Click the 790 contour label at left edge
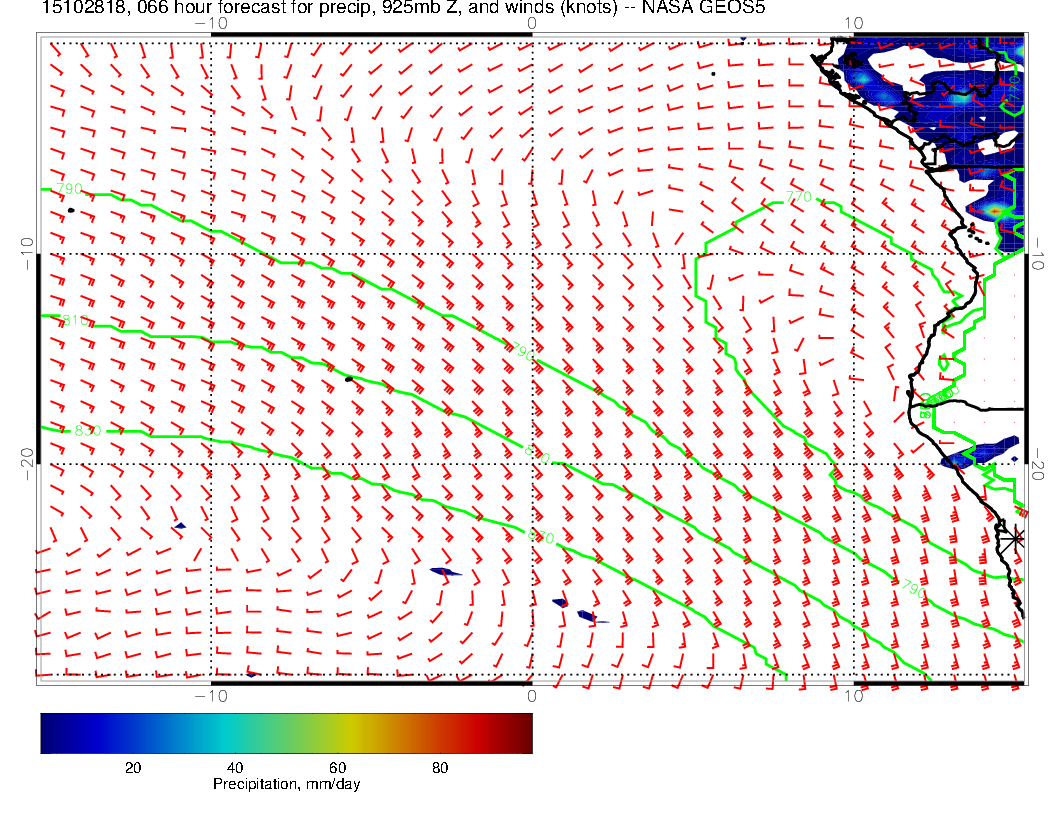 pyautogui.click(x=68, y=188)
